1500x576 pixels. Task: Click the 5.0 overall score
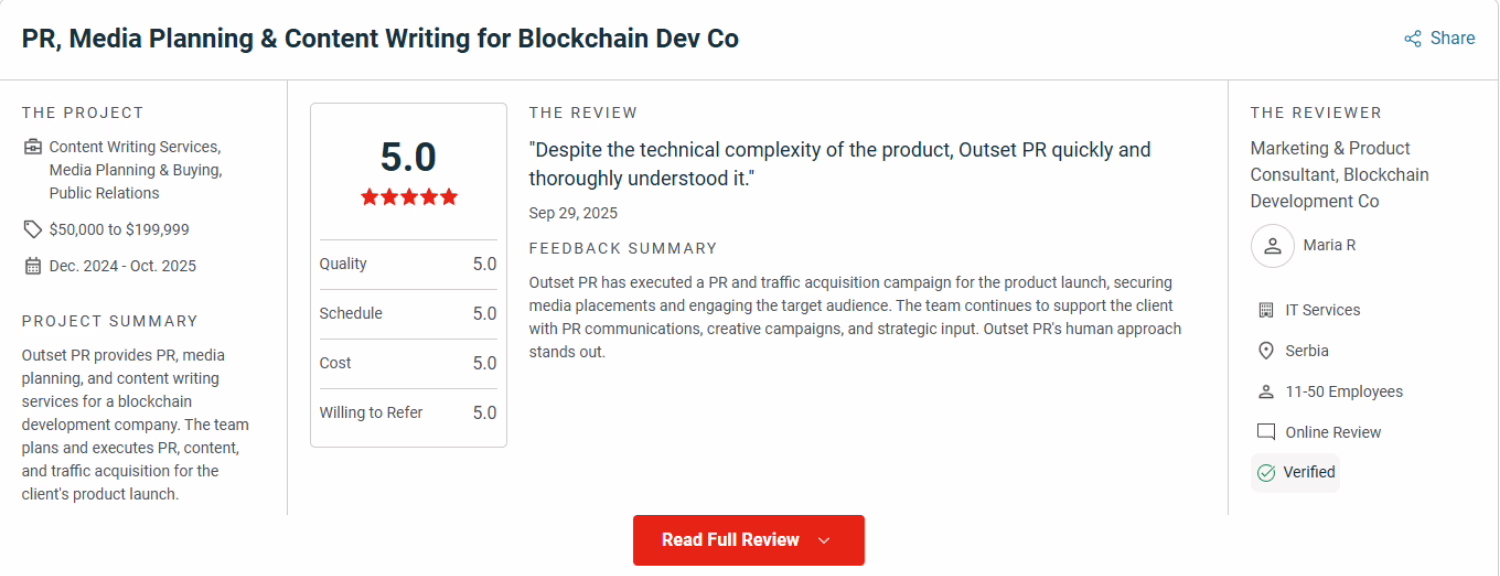pyautogui.click(x=408, y=158)
